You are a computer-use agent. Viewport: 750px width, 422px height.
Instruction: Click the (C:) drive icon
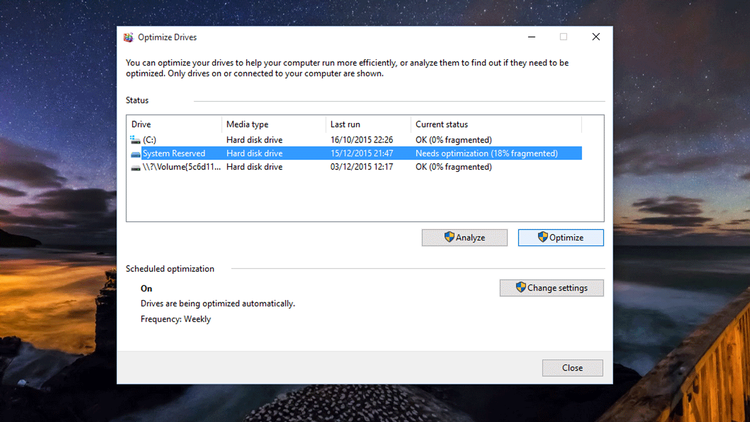pyautogui.click(x=136, y=140)
